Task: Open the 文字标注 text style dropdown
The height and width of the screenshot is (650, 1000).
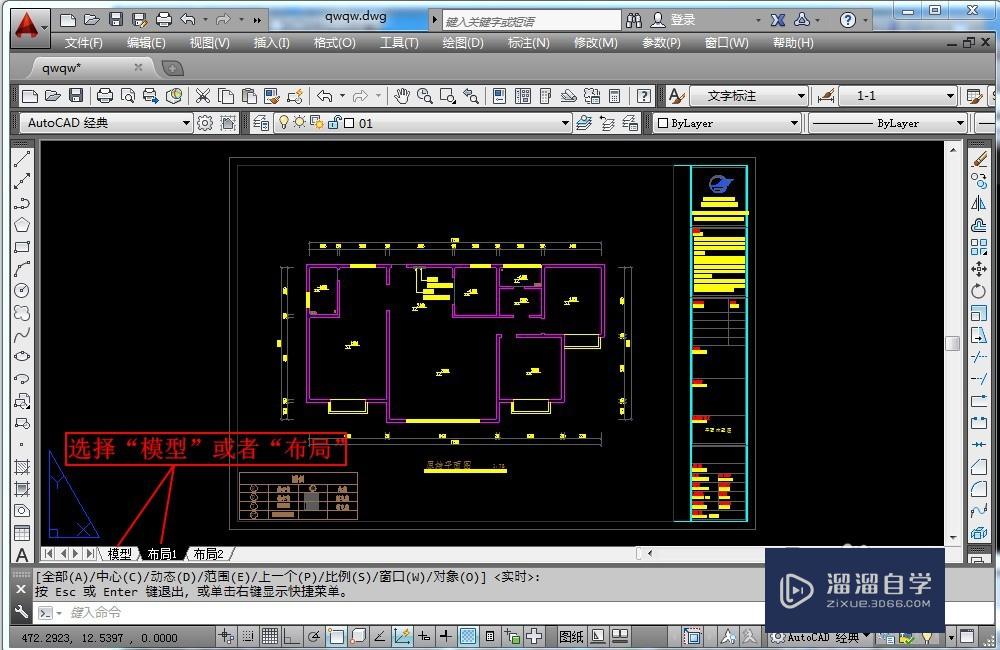Action: 801,96
